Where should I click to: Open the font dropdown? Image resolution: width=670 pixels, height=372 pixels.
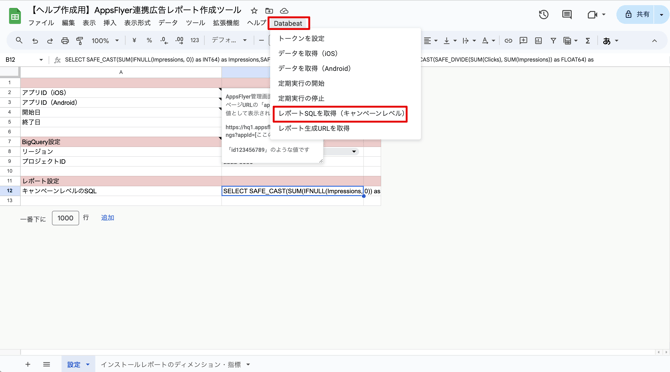[x=229, y=40]
